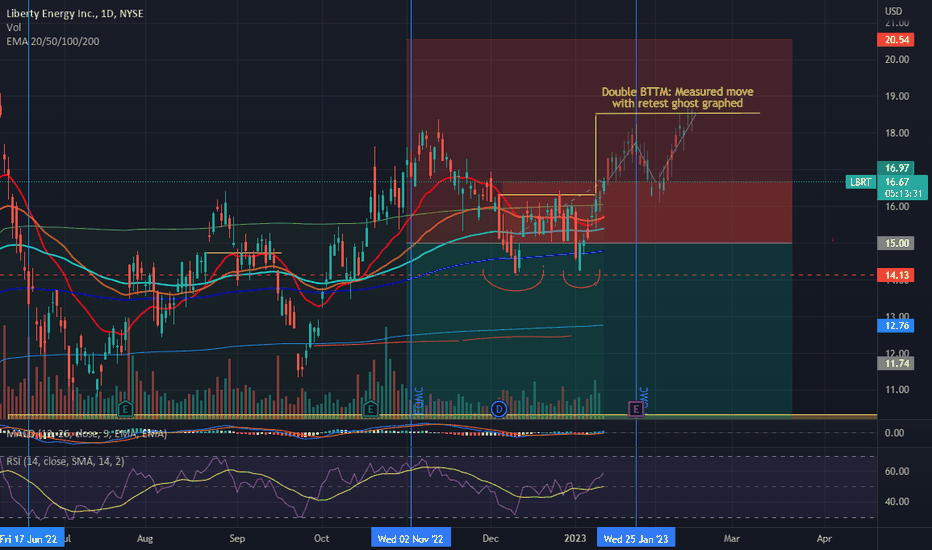Click the 40.00 RSI scale value
Image resolution: width=932 pixels, height=550 pixels.
896,502
